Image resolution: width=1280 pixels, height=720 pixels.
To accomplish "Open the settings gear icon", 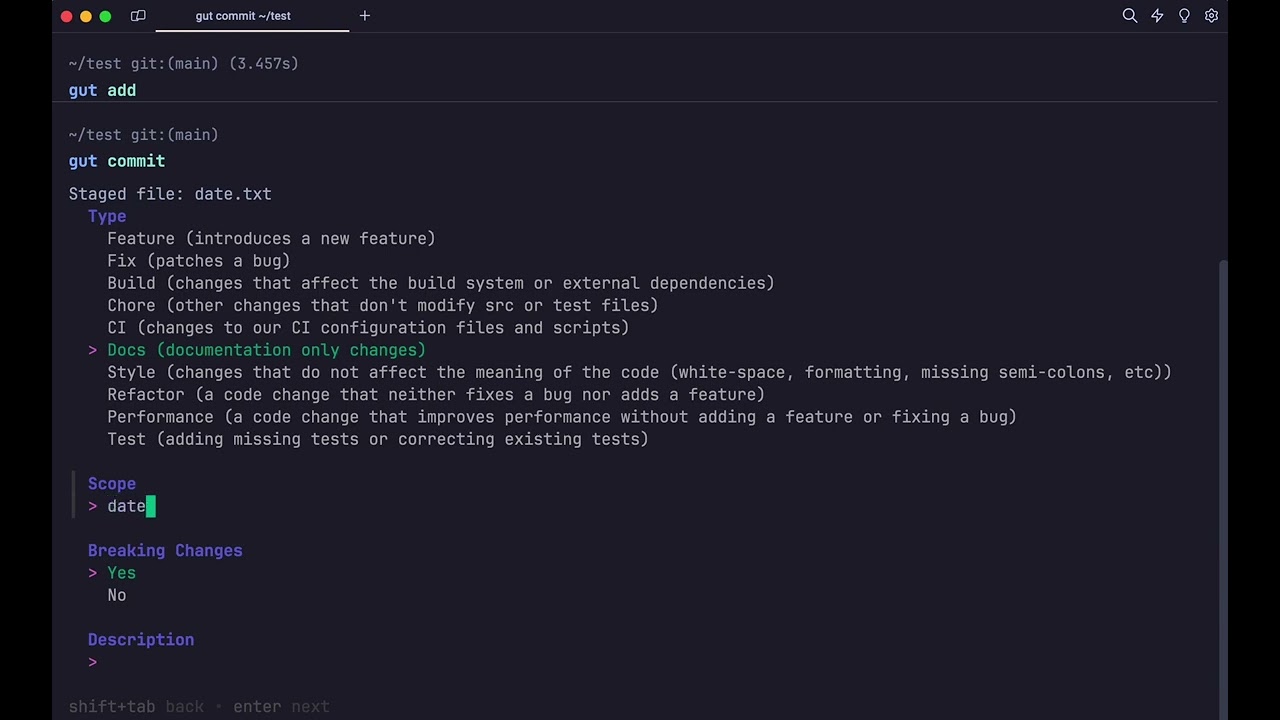I will click(x=1211, y=16).
